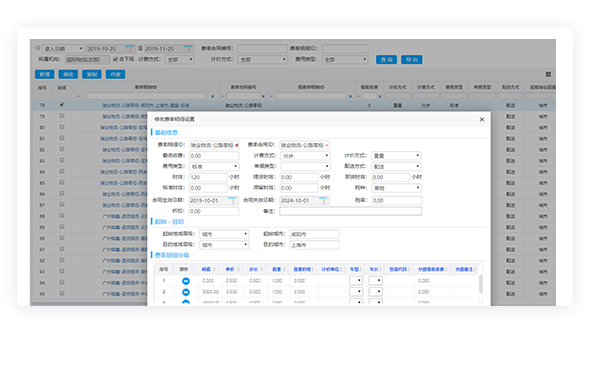Viewport: 591px width, 379px height.
Task: Click the 查询 search button
Action: click(x=386, y=60)
